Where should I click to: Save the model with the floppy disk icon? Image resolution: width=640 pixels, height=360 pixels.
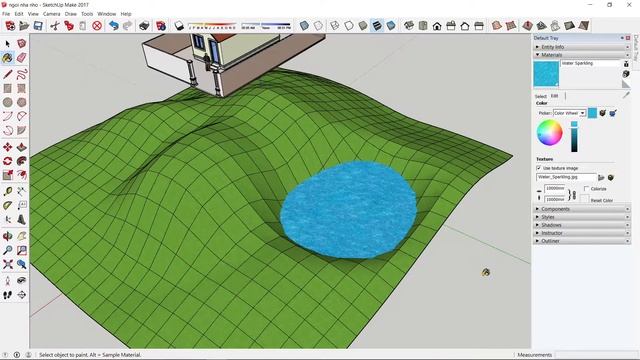click(x=38, y=26)
